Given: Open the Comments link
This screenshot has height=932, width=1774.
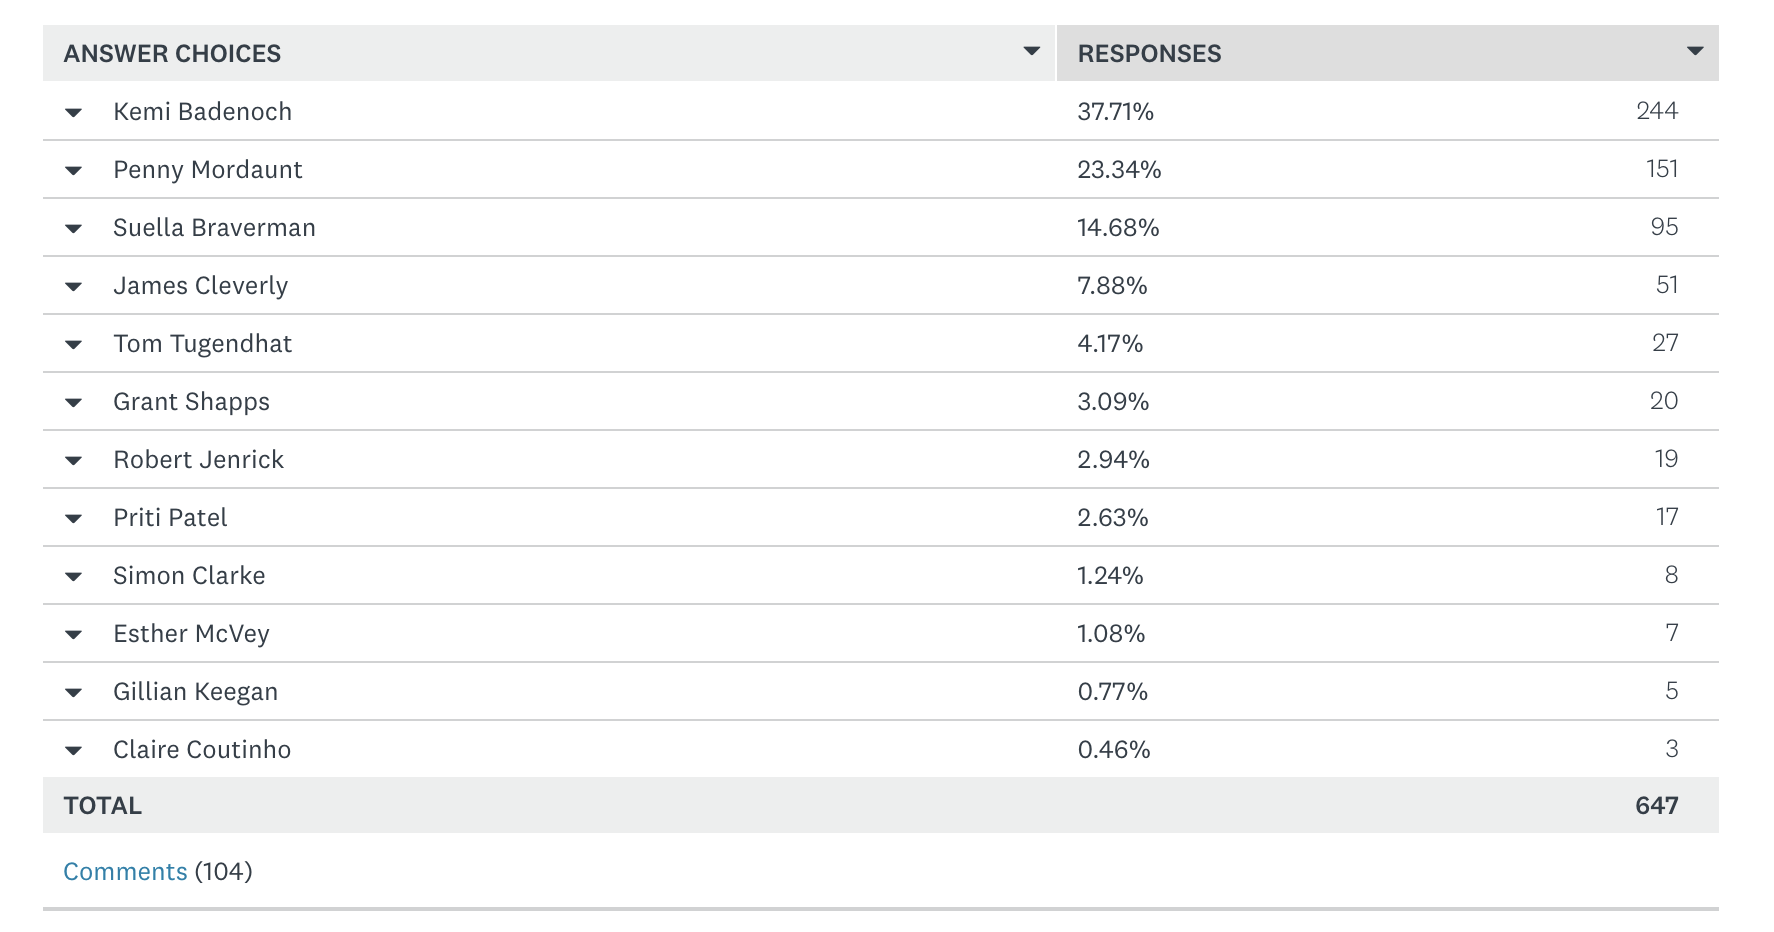Looking at the screenshot, I should 125,872.
